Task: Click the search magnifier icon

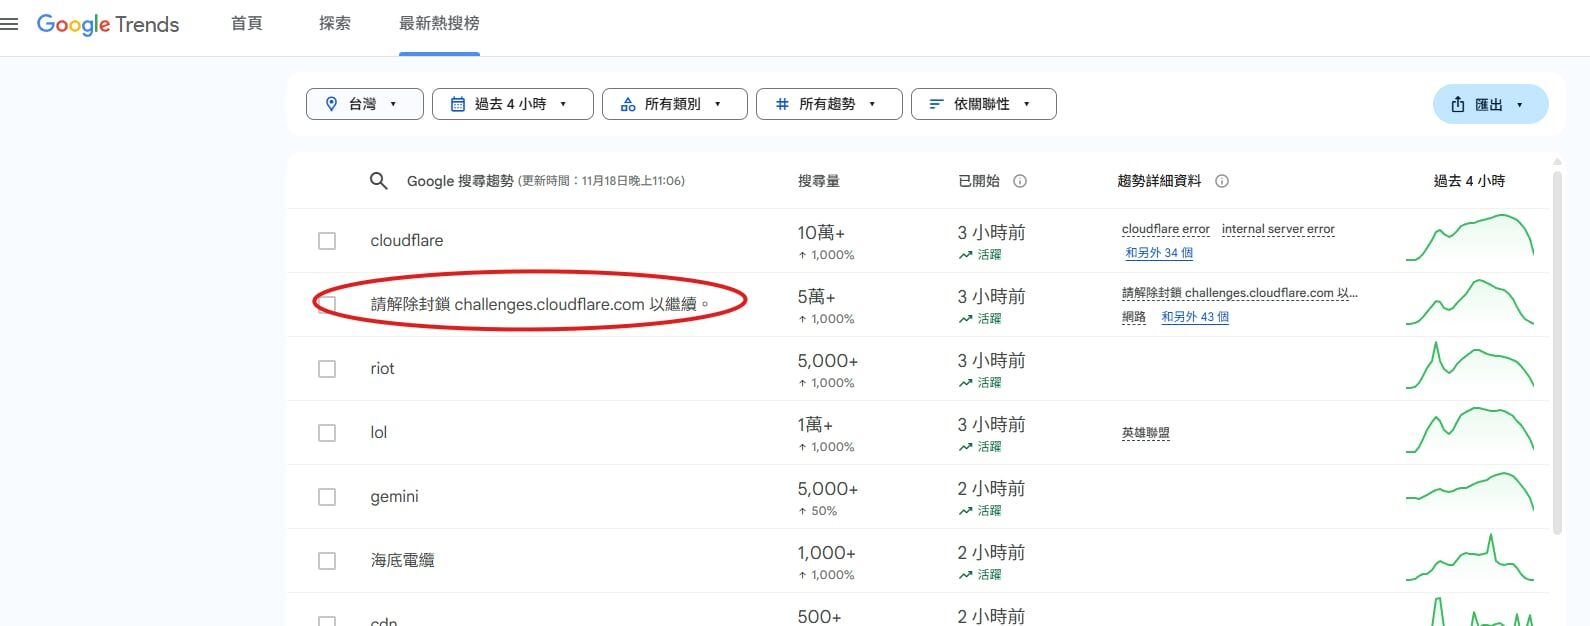Action: [378, 181]
